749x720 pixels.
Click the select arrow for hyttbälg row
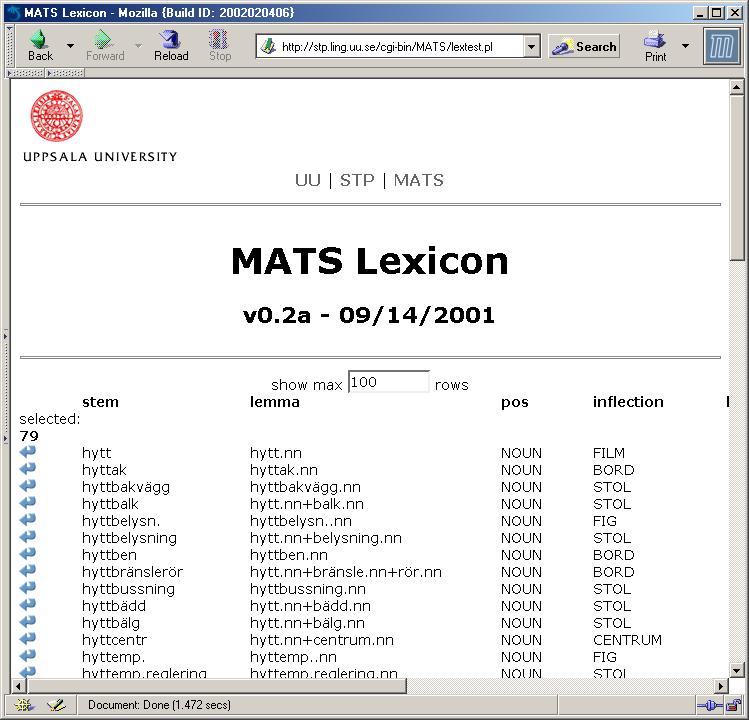[x=28, y=621]
